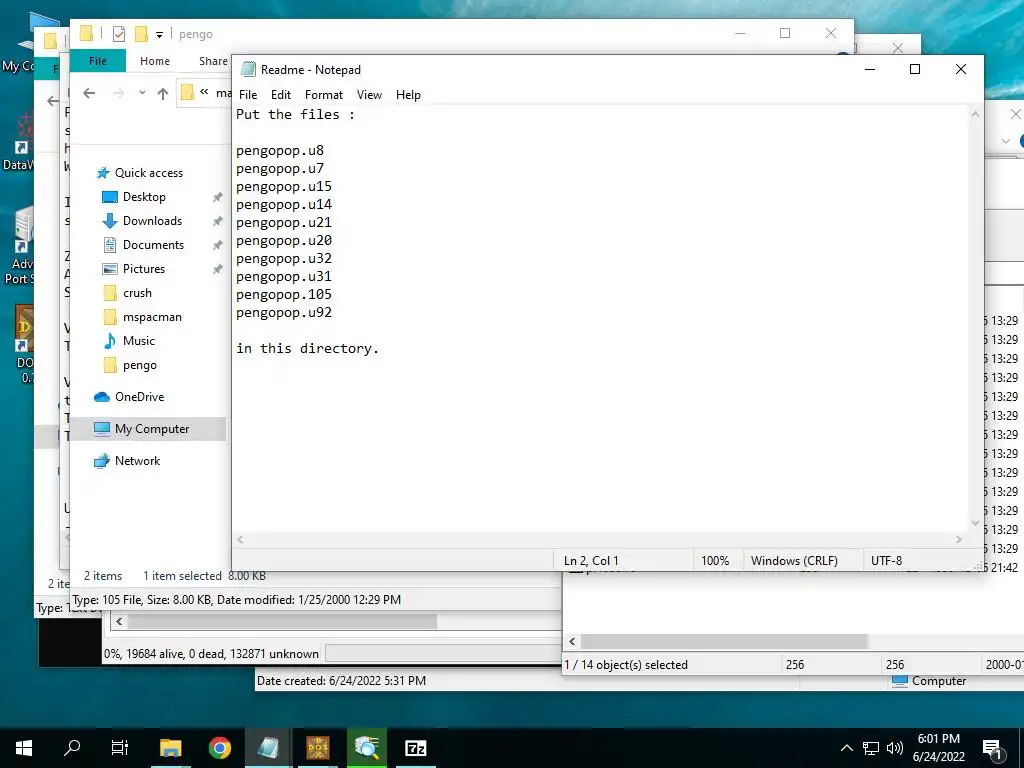Open the Share ribbon tab in Explorer
1024x768 pixels.
click(x=214, y=61)
